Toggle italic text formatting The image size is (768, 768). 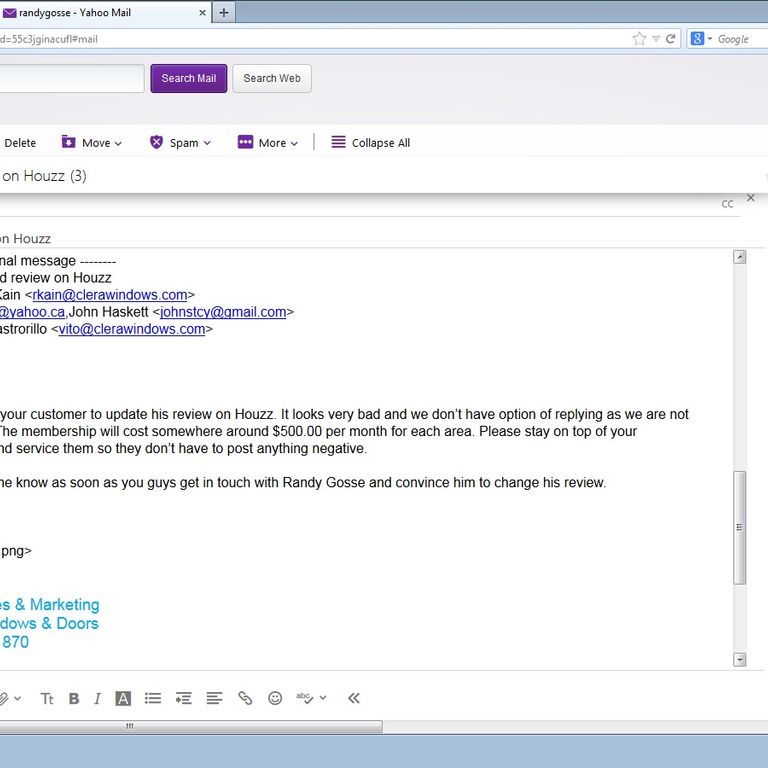coord(97,699)
